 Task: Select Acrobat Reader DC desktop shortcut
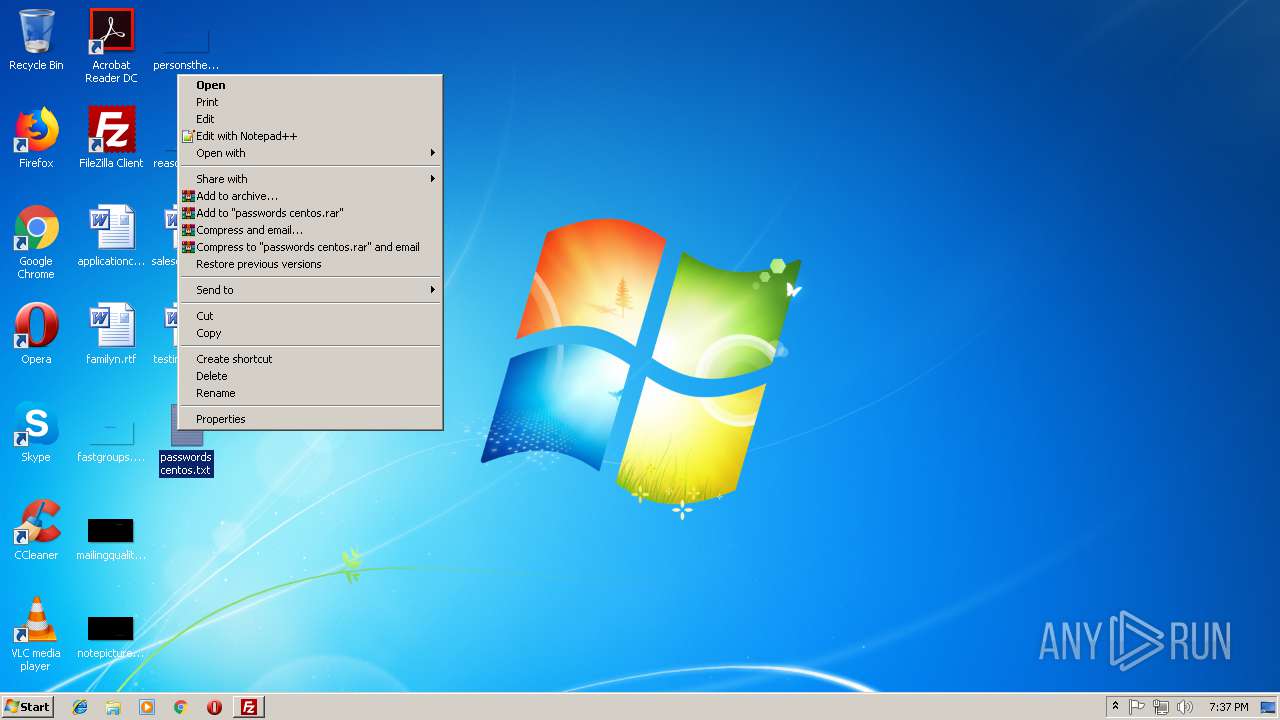point(111,46)
